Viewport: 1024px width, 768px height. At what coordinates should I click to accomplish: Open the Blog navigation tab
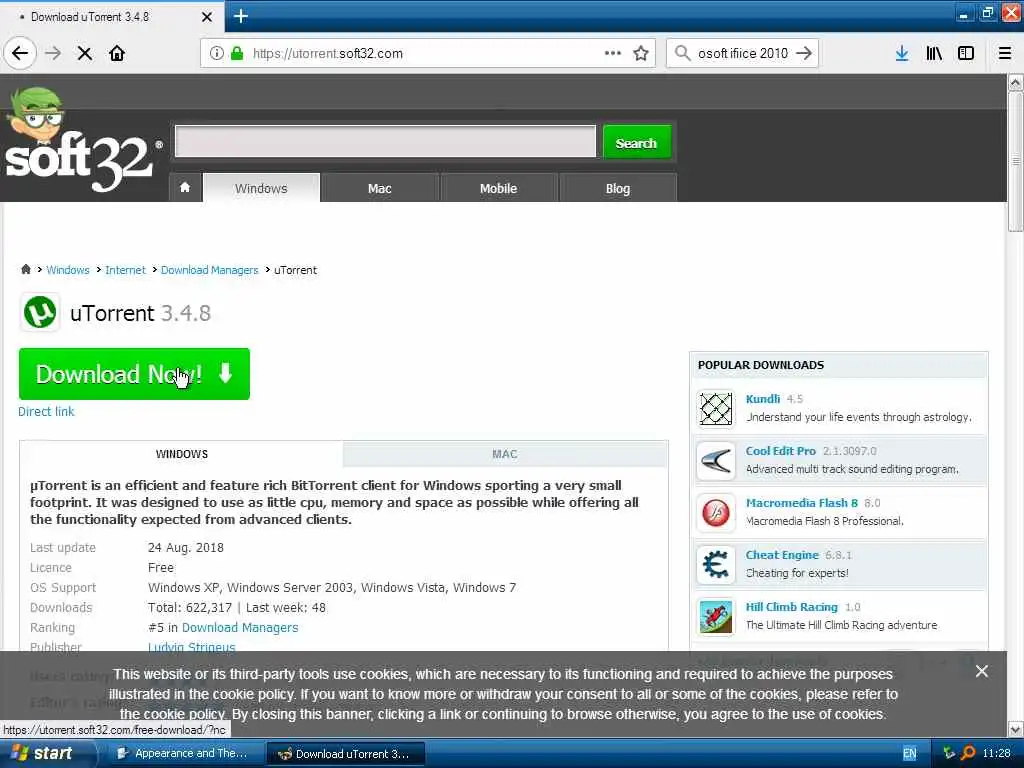click(618, 188)
